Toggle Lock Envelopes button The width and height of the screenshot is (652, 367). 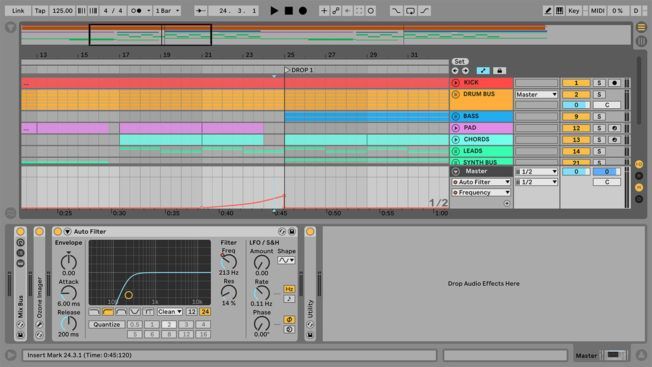tap(499, 71)
